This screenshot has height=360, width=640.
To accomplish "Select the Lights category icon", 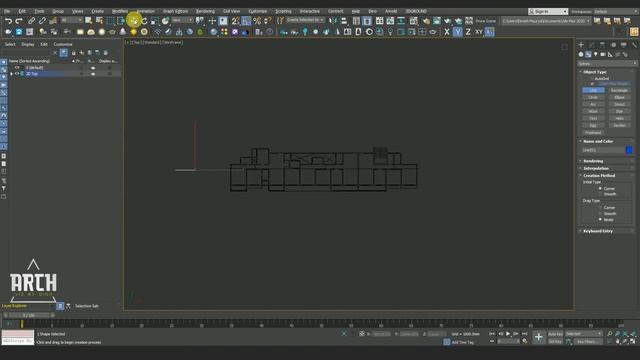I will [x=596, y=54].
